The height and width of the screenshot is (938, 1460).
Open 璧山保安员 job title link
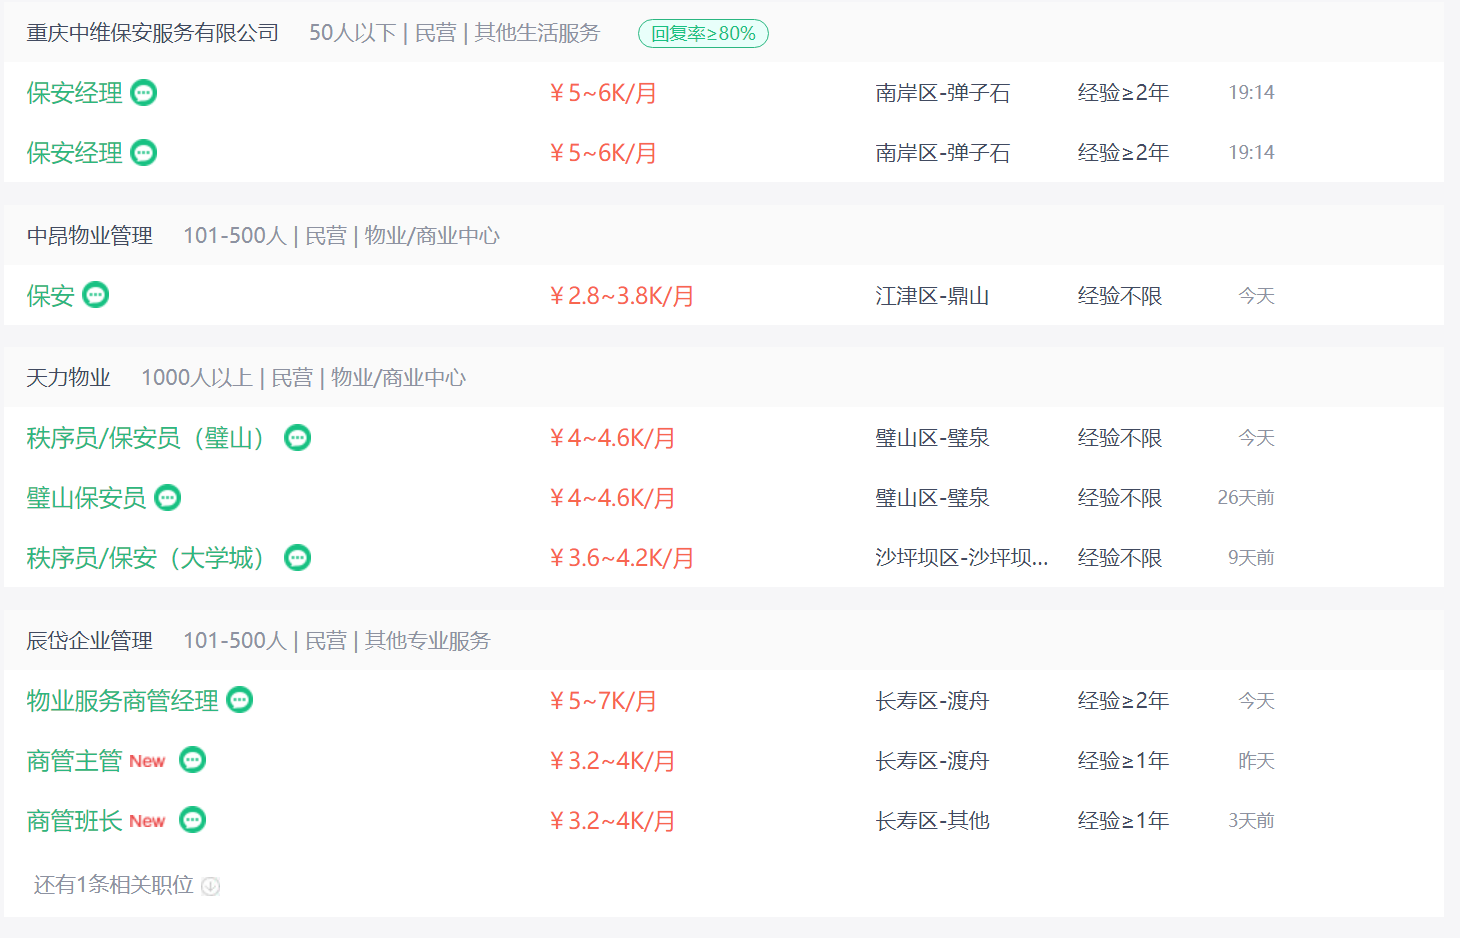86,498
